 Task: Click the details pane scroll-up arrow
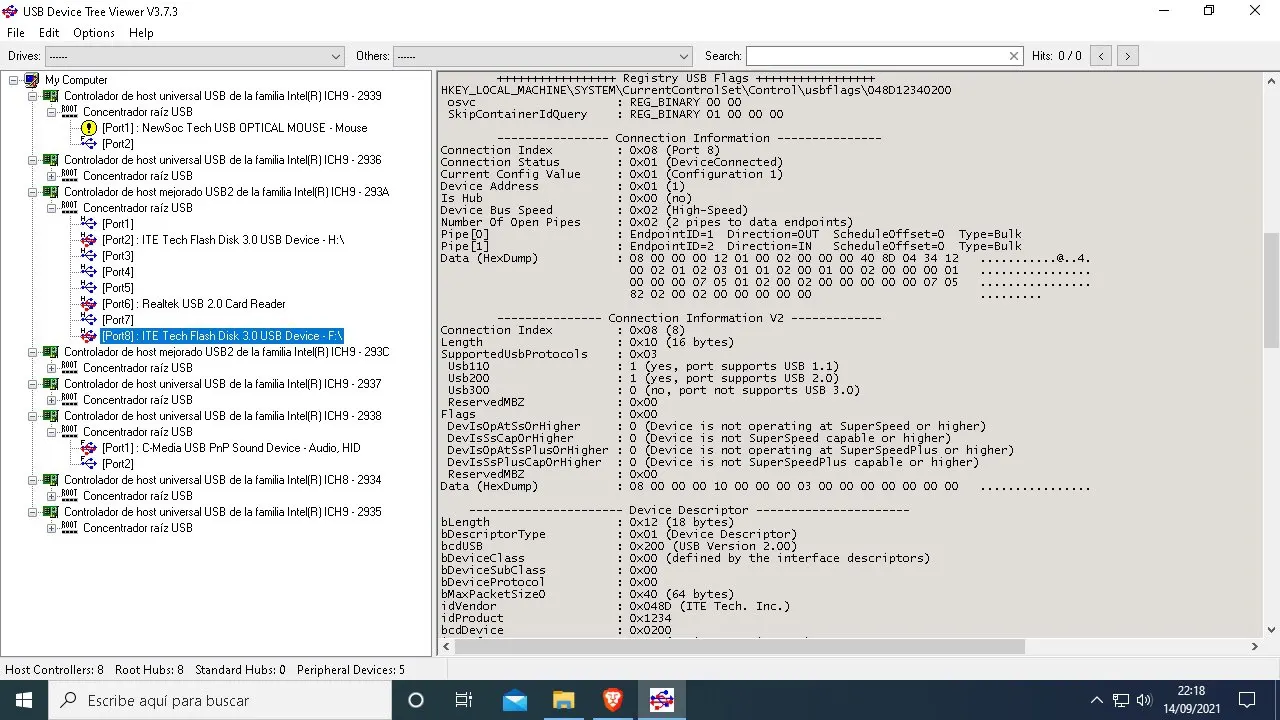[1272, 80]
